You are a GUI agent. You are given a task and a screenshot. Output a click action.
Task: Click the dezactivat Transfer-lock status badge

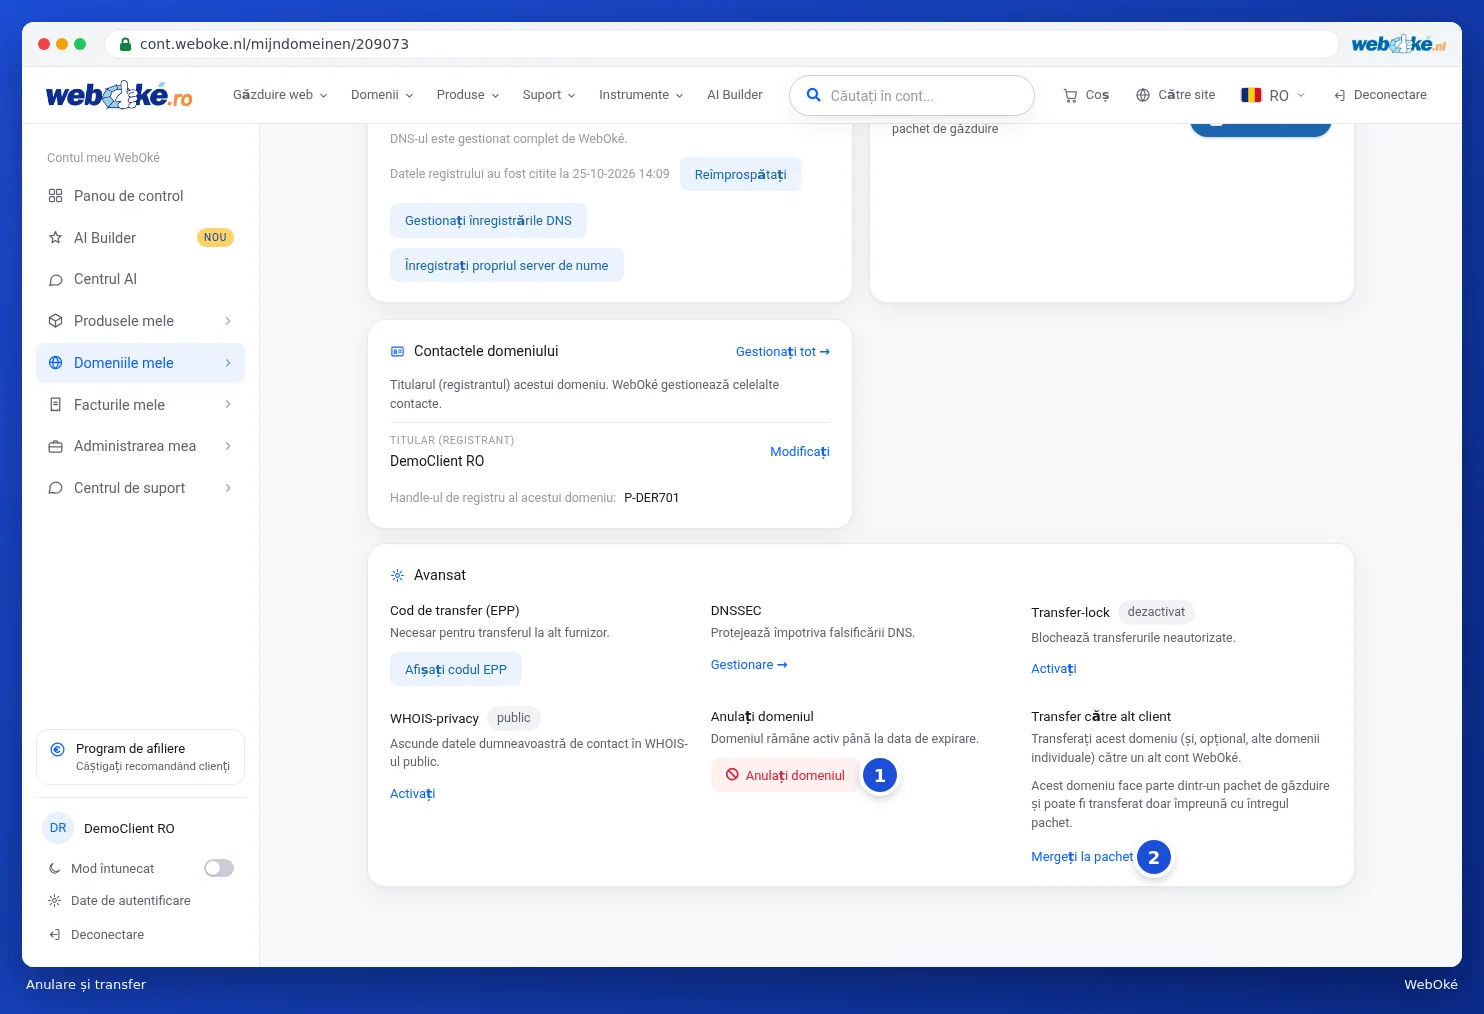tap(1156, 612)
